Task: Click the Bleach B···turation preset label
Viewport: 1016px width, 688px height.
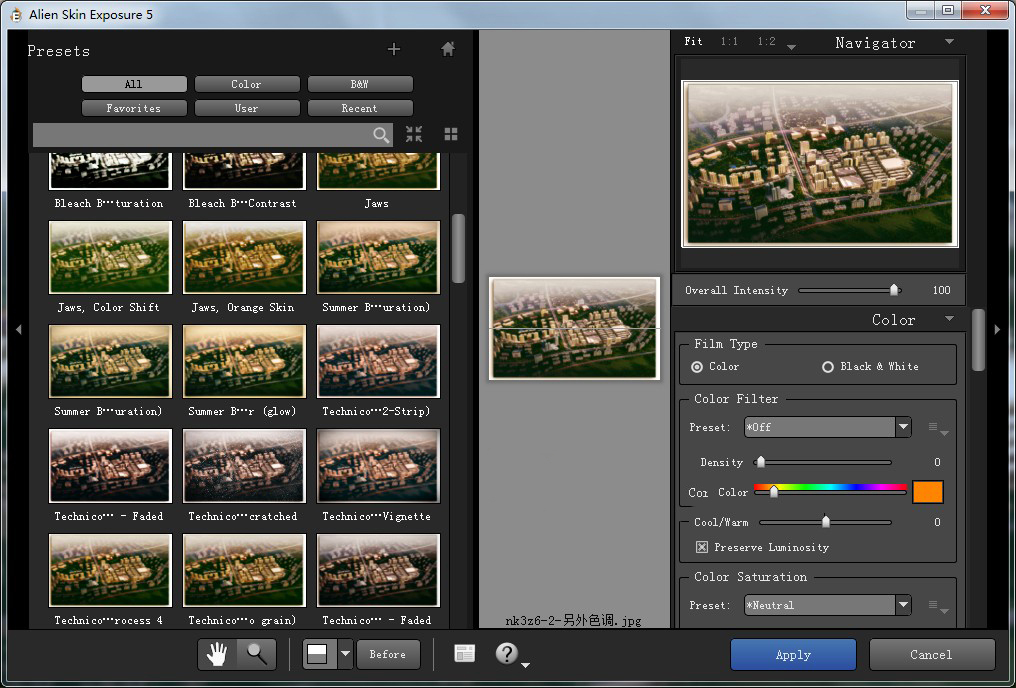Action: (109, 203)
